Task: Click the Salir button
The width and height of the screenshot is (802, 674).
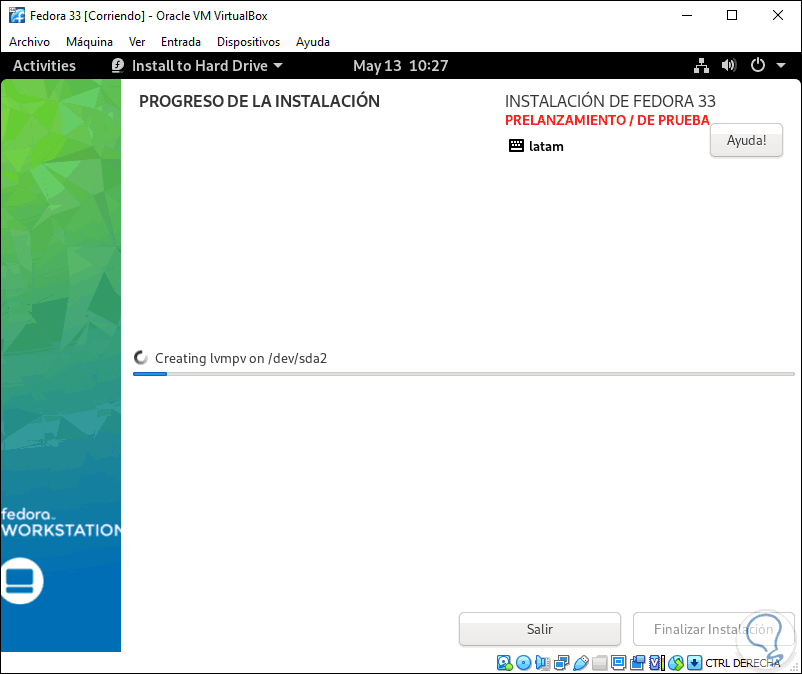Action: [x=540, y=629]
